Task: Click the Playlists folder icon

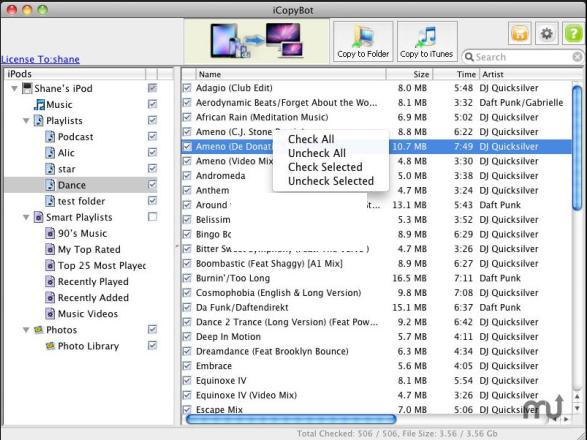Action: point(39,121)
